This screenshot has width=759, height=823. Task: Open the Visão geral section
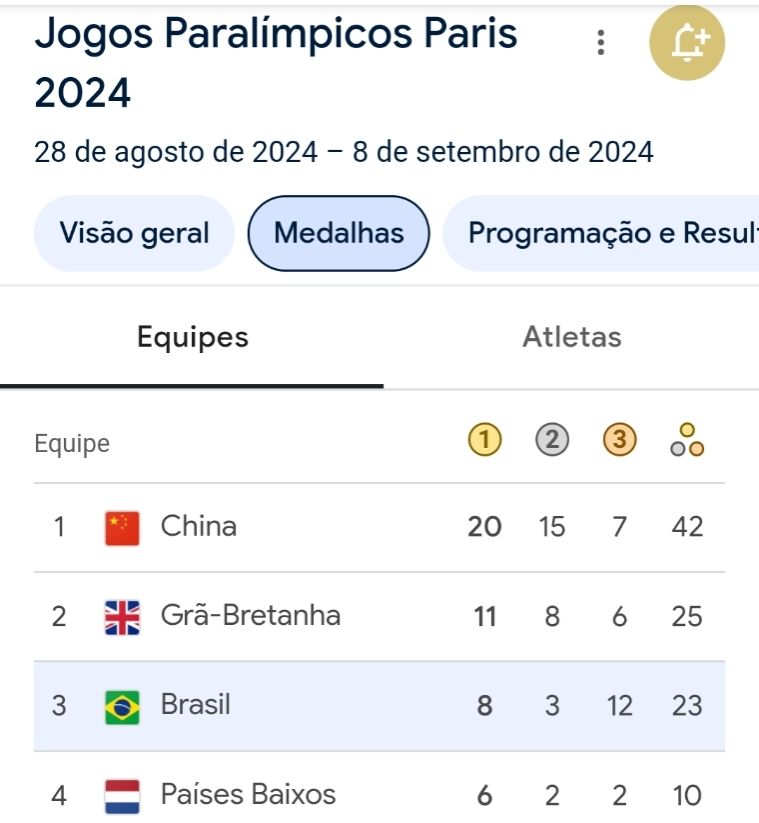(x=134, y=234)
